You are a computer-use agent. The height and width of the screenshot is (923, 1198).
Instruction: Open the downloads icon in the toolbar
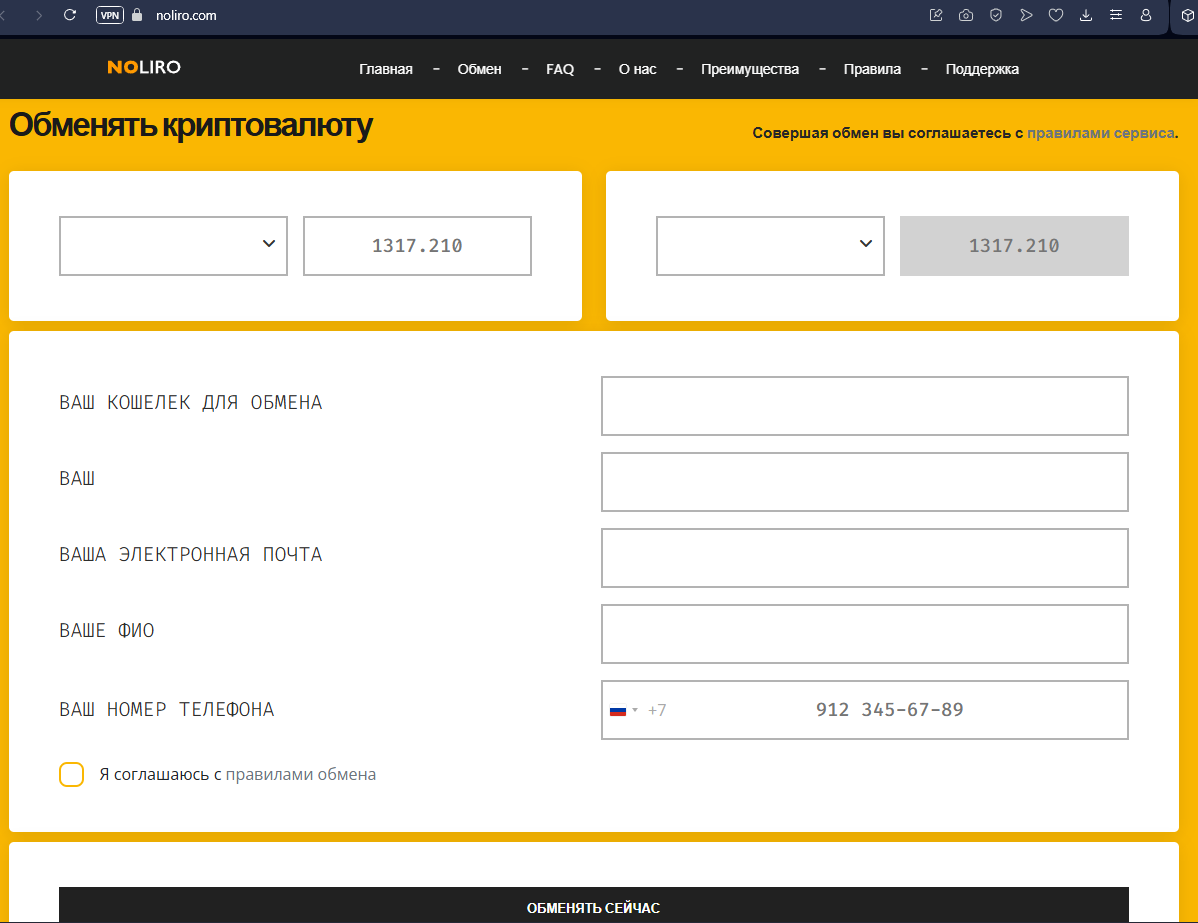tap(1086, 15)
